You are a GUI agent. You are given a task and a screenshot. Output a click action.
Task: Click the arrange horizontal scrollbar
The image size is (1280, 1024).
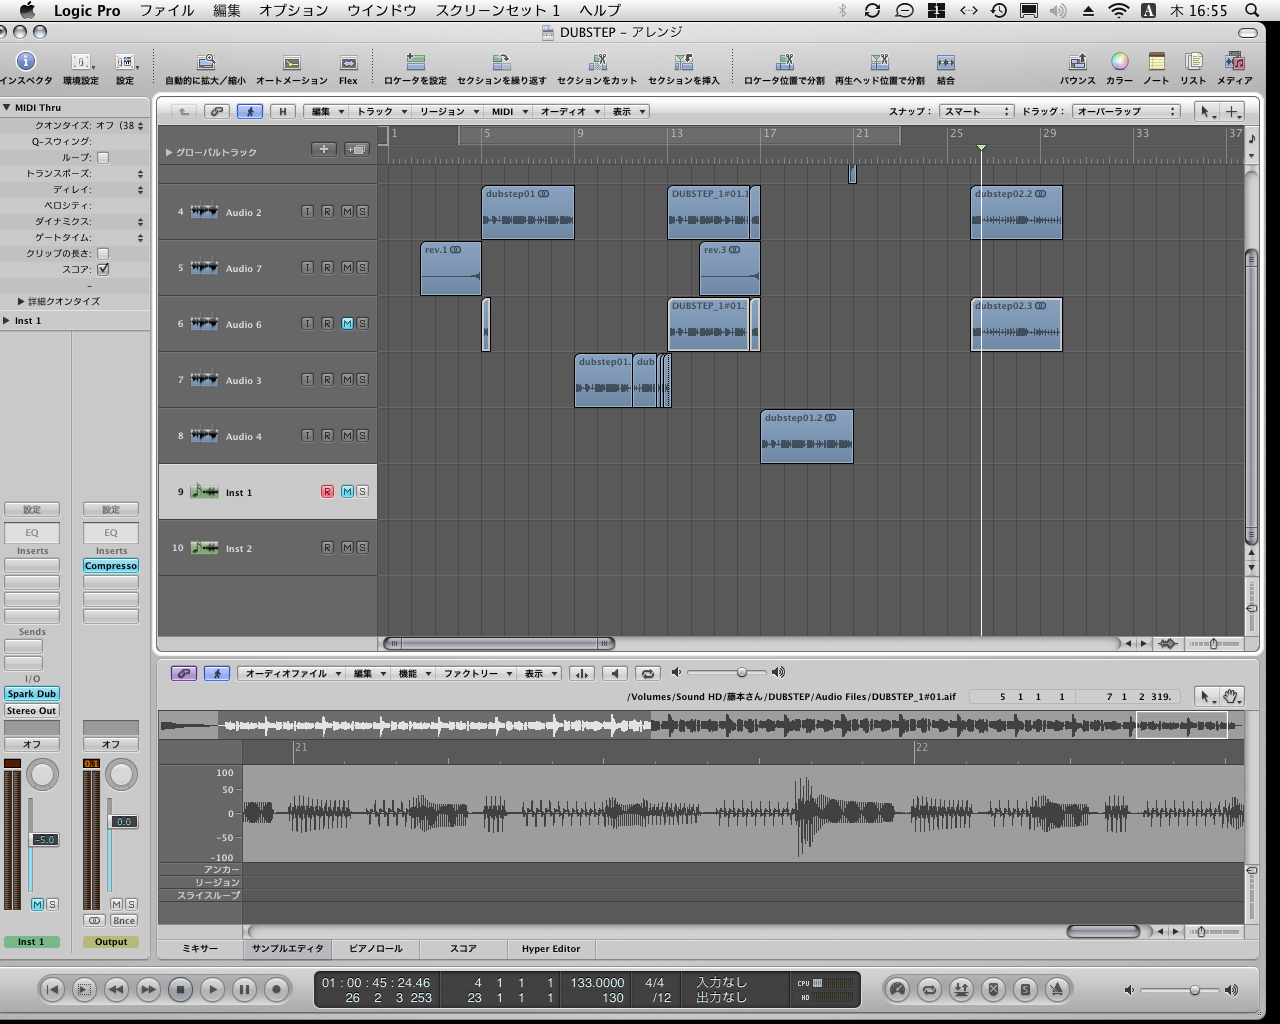tap(498, 643)
